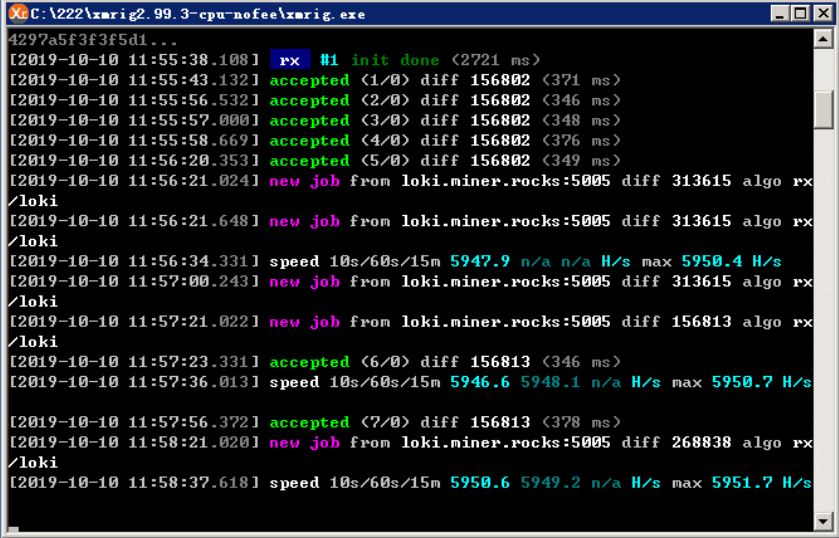
Task: Click the vertical scrollbar thumb
Action: click(822, 110)
